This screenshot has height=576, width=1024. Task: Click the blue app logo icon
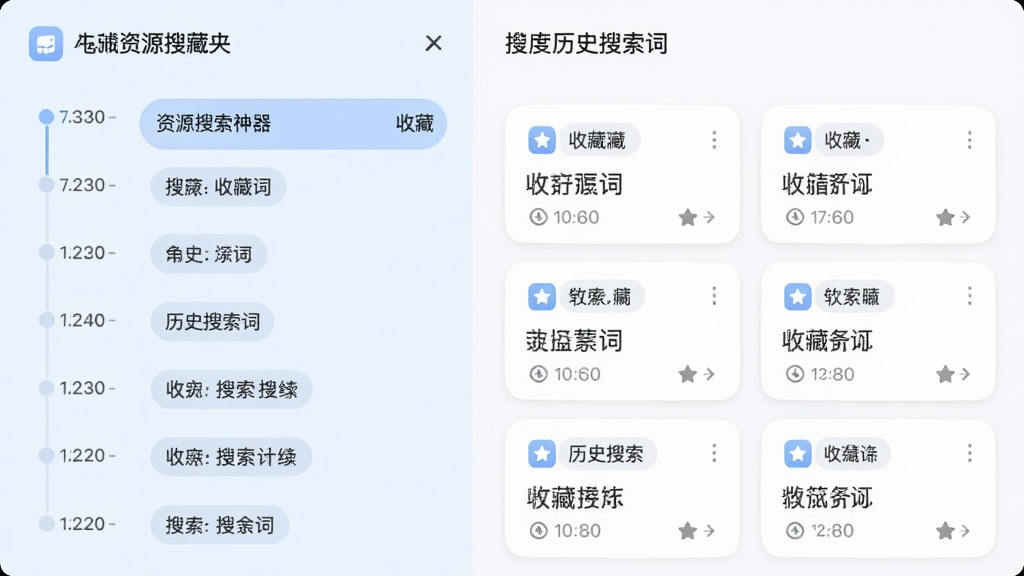point(46,44)
